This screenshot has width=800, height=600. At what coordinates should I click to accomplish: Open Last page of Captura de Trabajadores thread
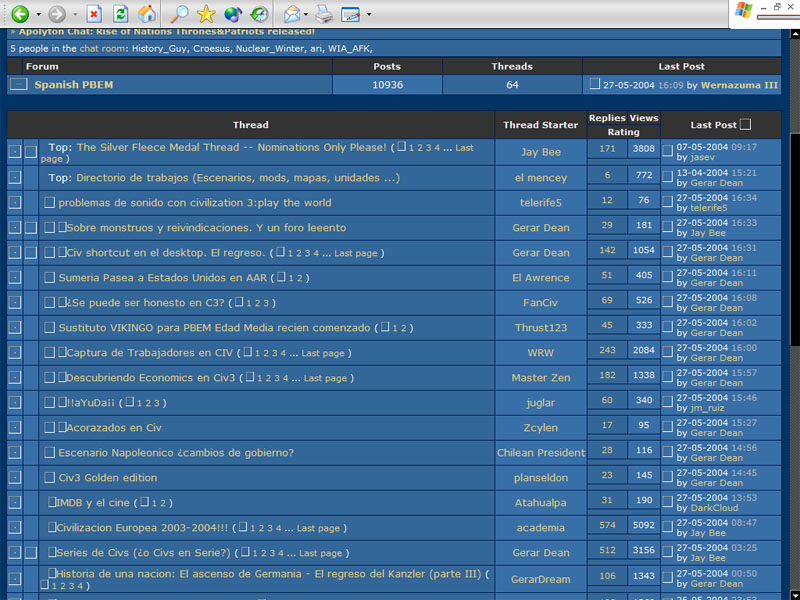coord(323,353)
